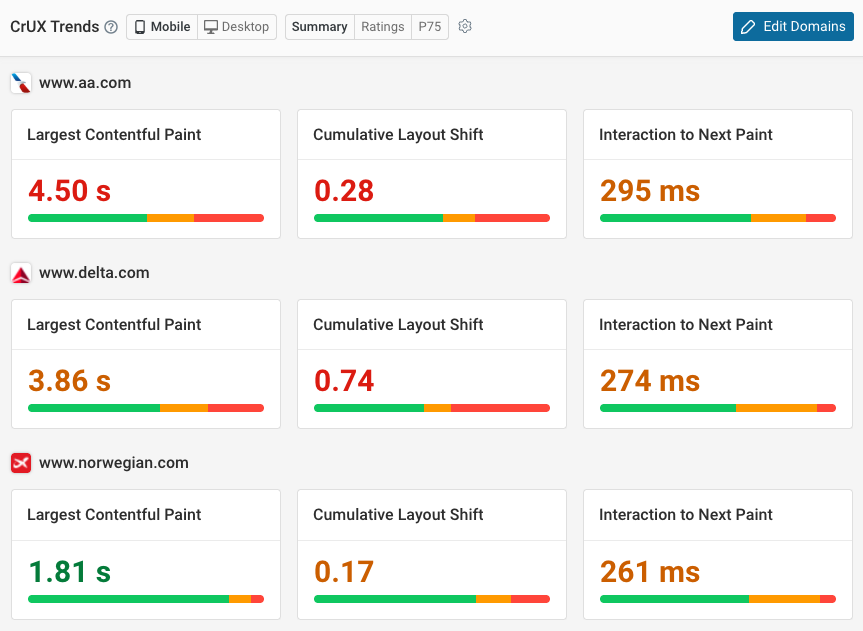Screen dimensions: 863x631
Task: Click the Norwegian favicon icon
Action: (20, 463)
